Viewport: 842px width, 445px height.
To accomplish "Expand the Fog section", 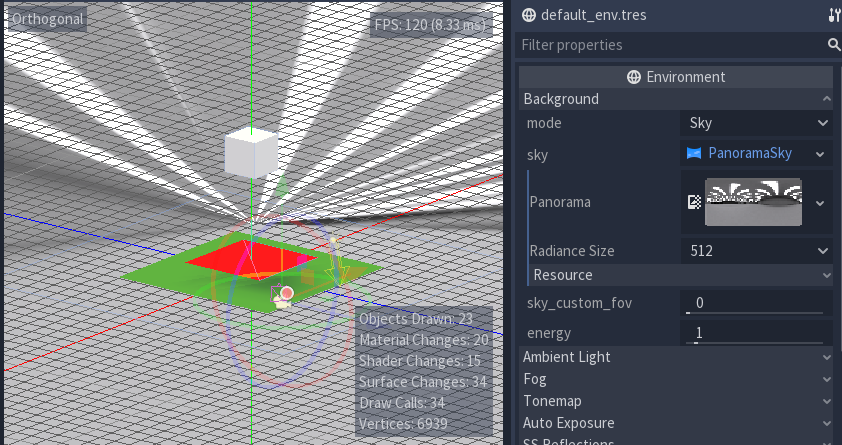I will coord(676,379).
